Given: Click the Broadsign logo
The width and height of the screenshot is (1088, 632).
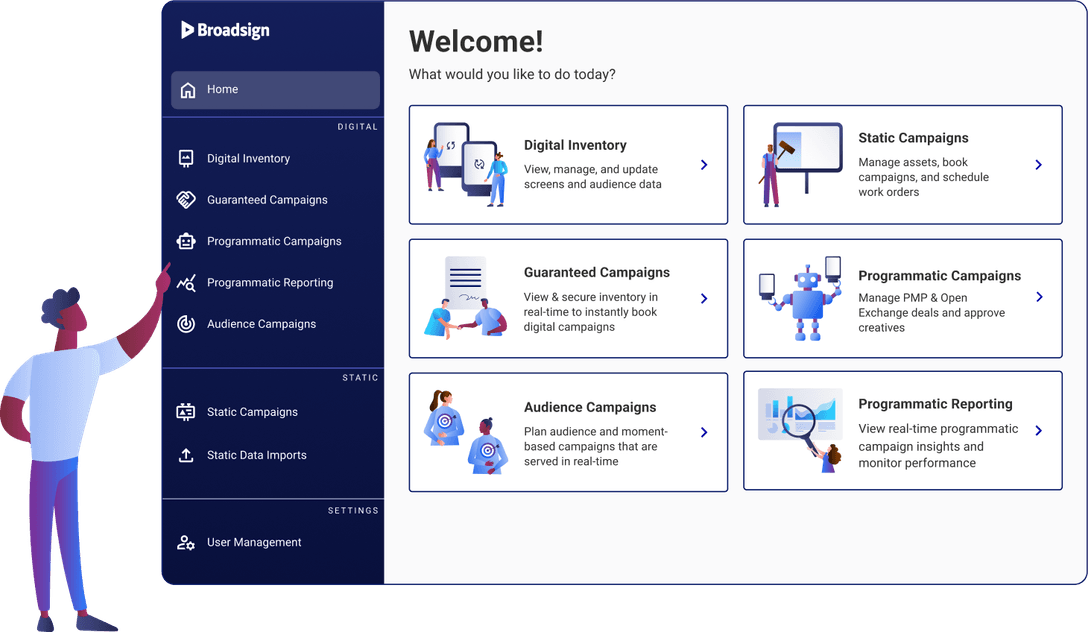Looking at the screenshot, I should pyautogui.click(x=227, y=30).
